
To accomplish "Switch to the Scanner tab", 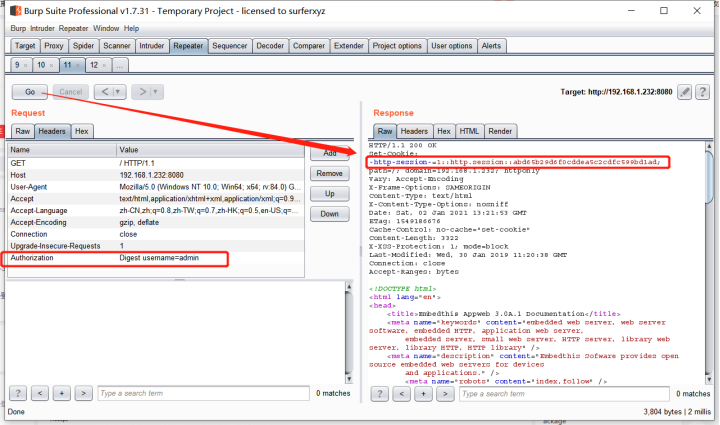I will click(x=117, y=46).
